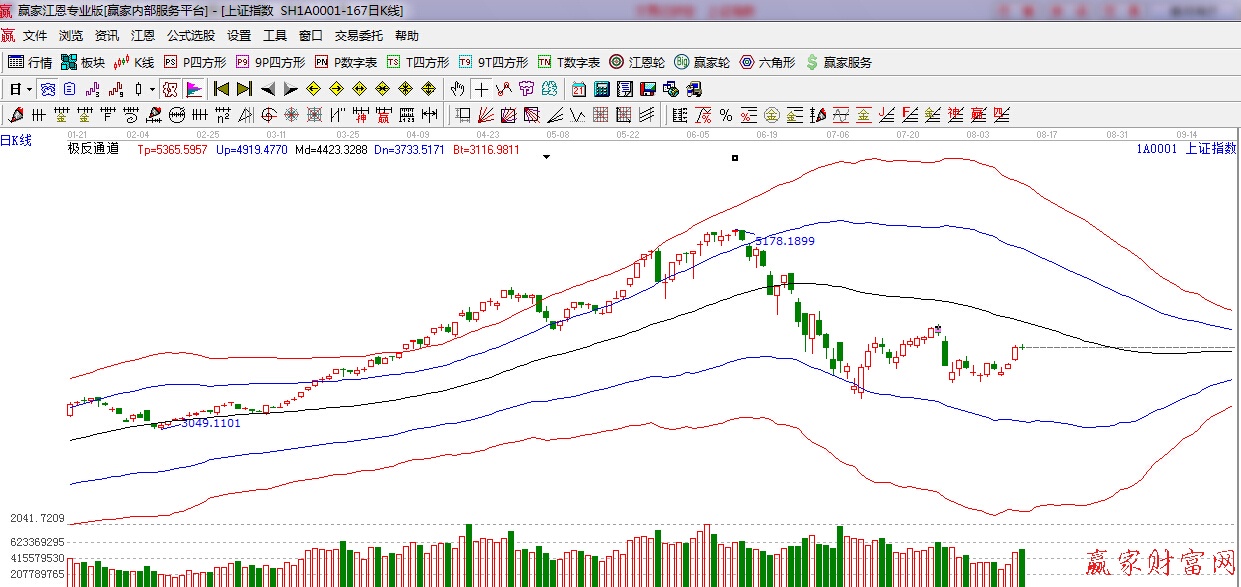Toggle the crosshair cursor button
Screen dimensions: 1241x587
coord(481,89)
